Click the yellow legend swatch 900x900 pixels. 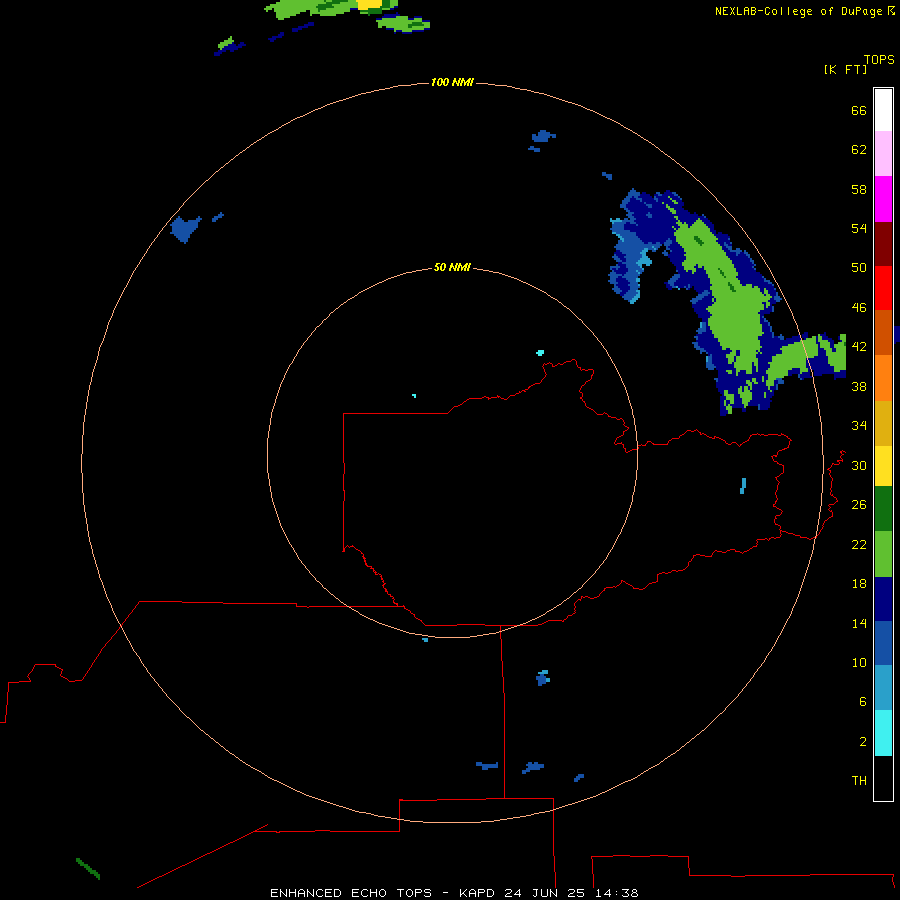883,466
